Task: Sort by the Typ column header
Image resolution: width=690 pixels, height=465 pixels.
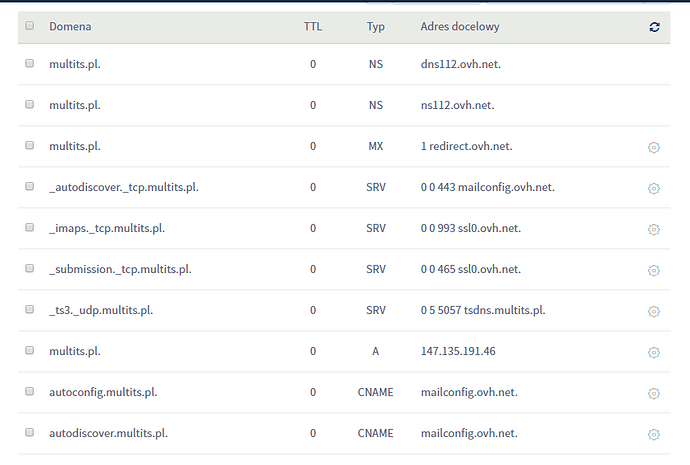Action: coord(375,27)
